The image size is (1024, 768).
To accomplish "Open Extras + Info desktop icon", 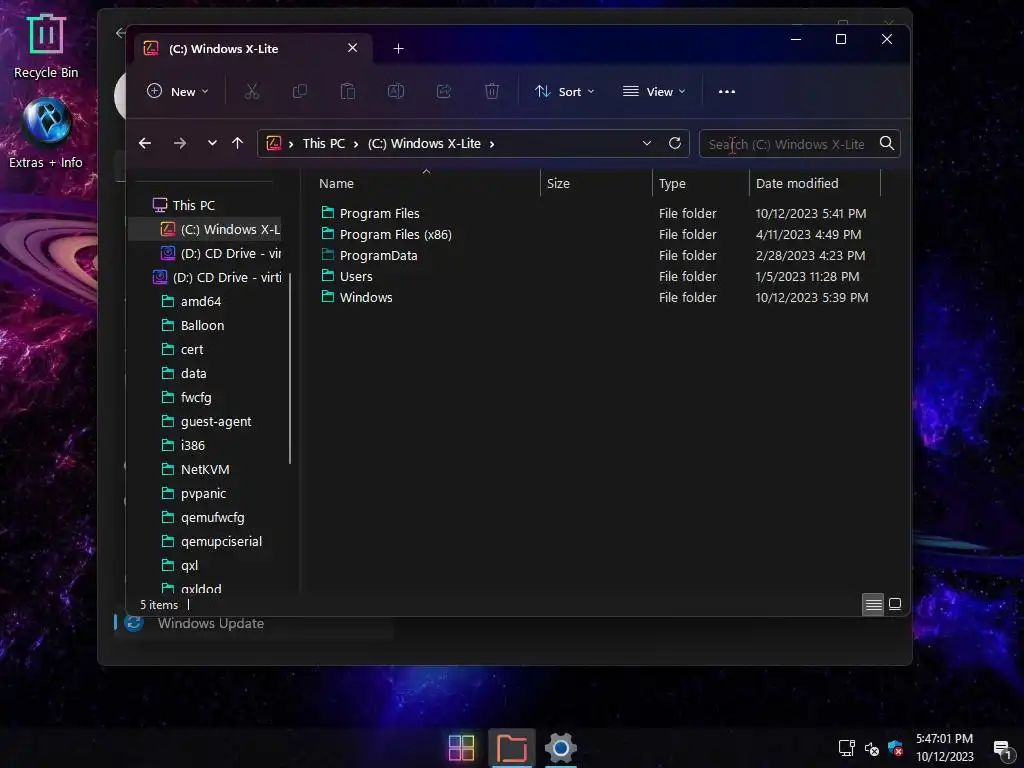I will [x=46, y=134].
